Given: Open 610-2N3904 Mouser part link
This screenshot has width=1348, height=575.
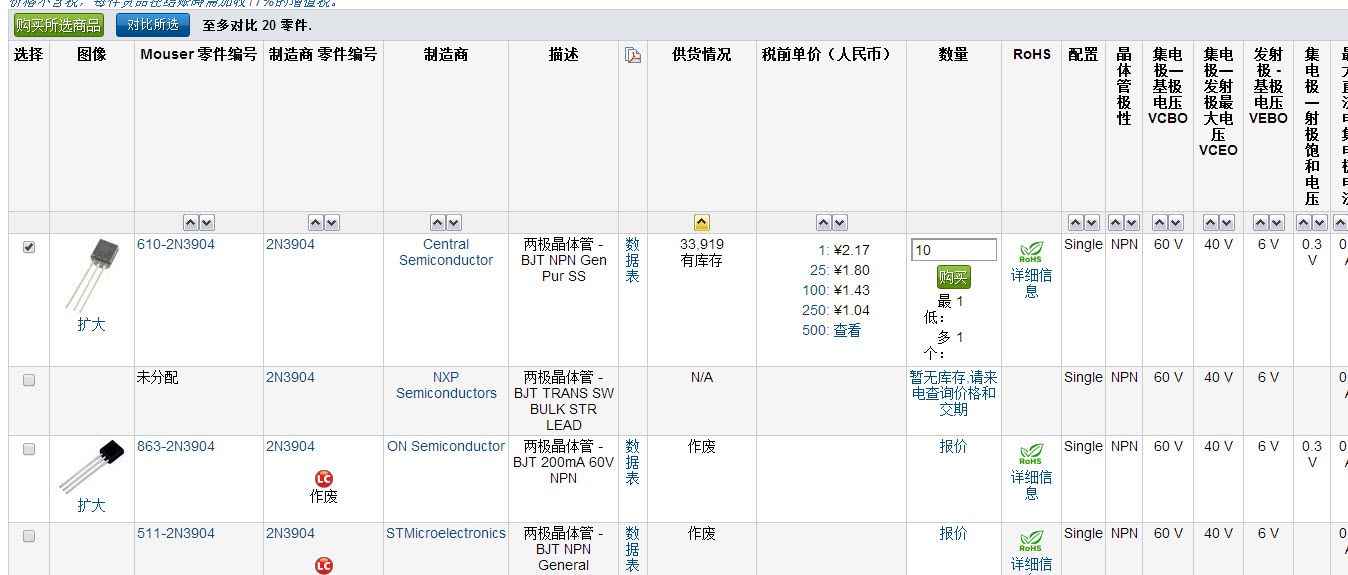Looking at the screenshot, I should pyautogui.click(x=176, y=244).
